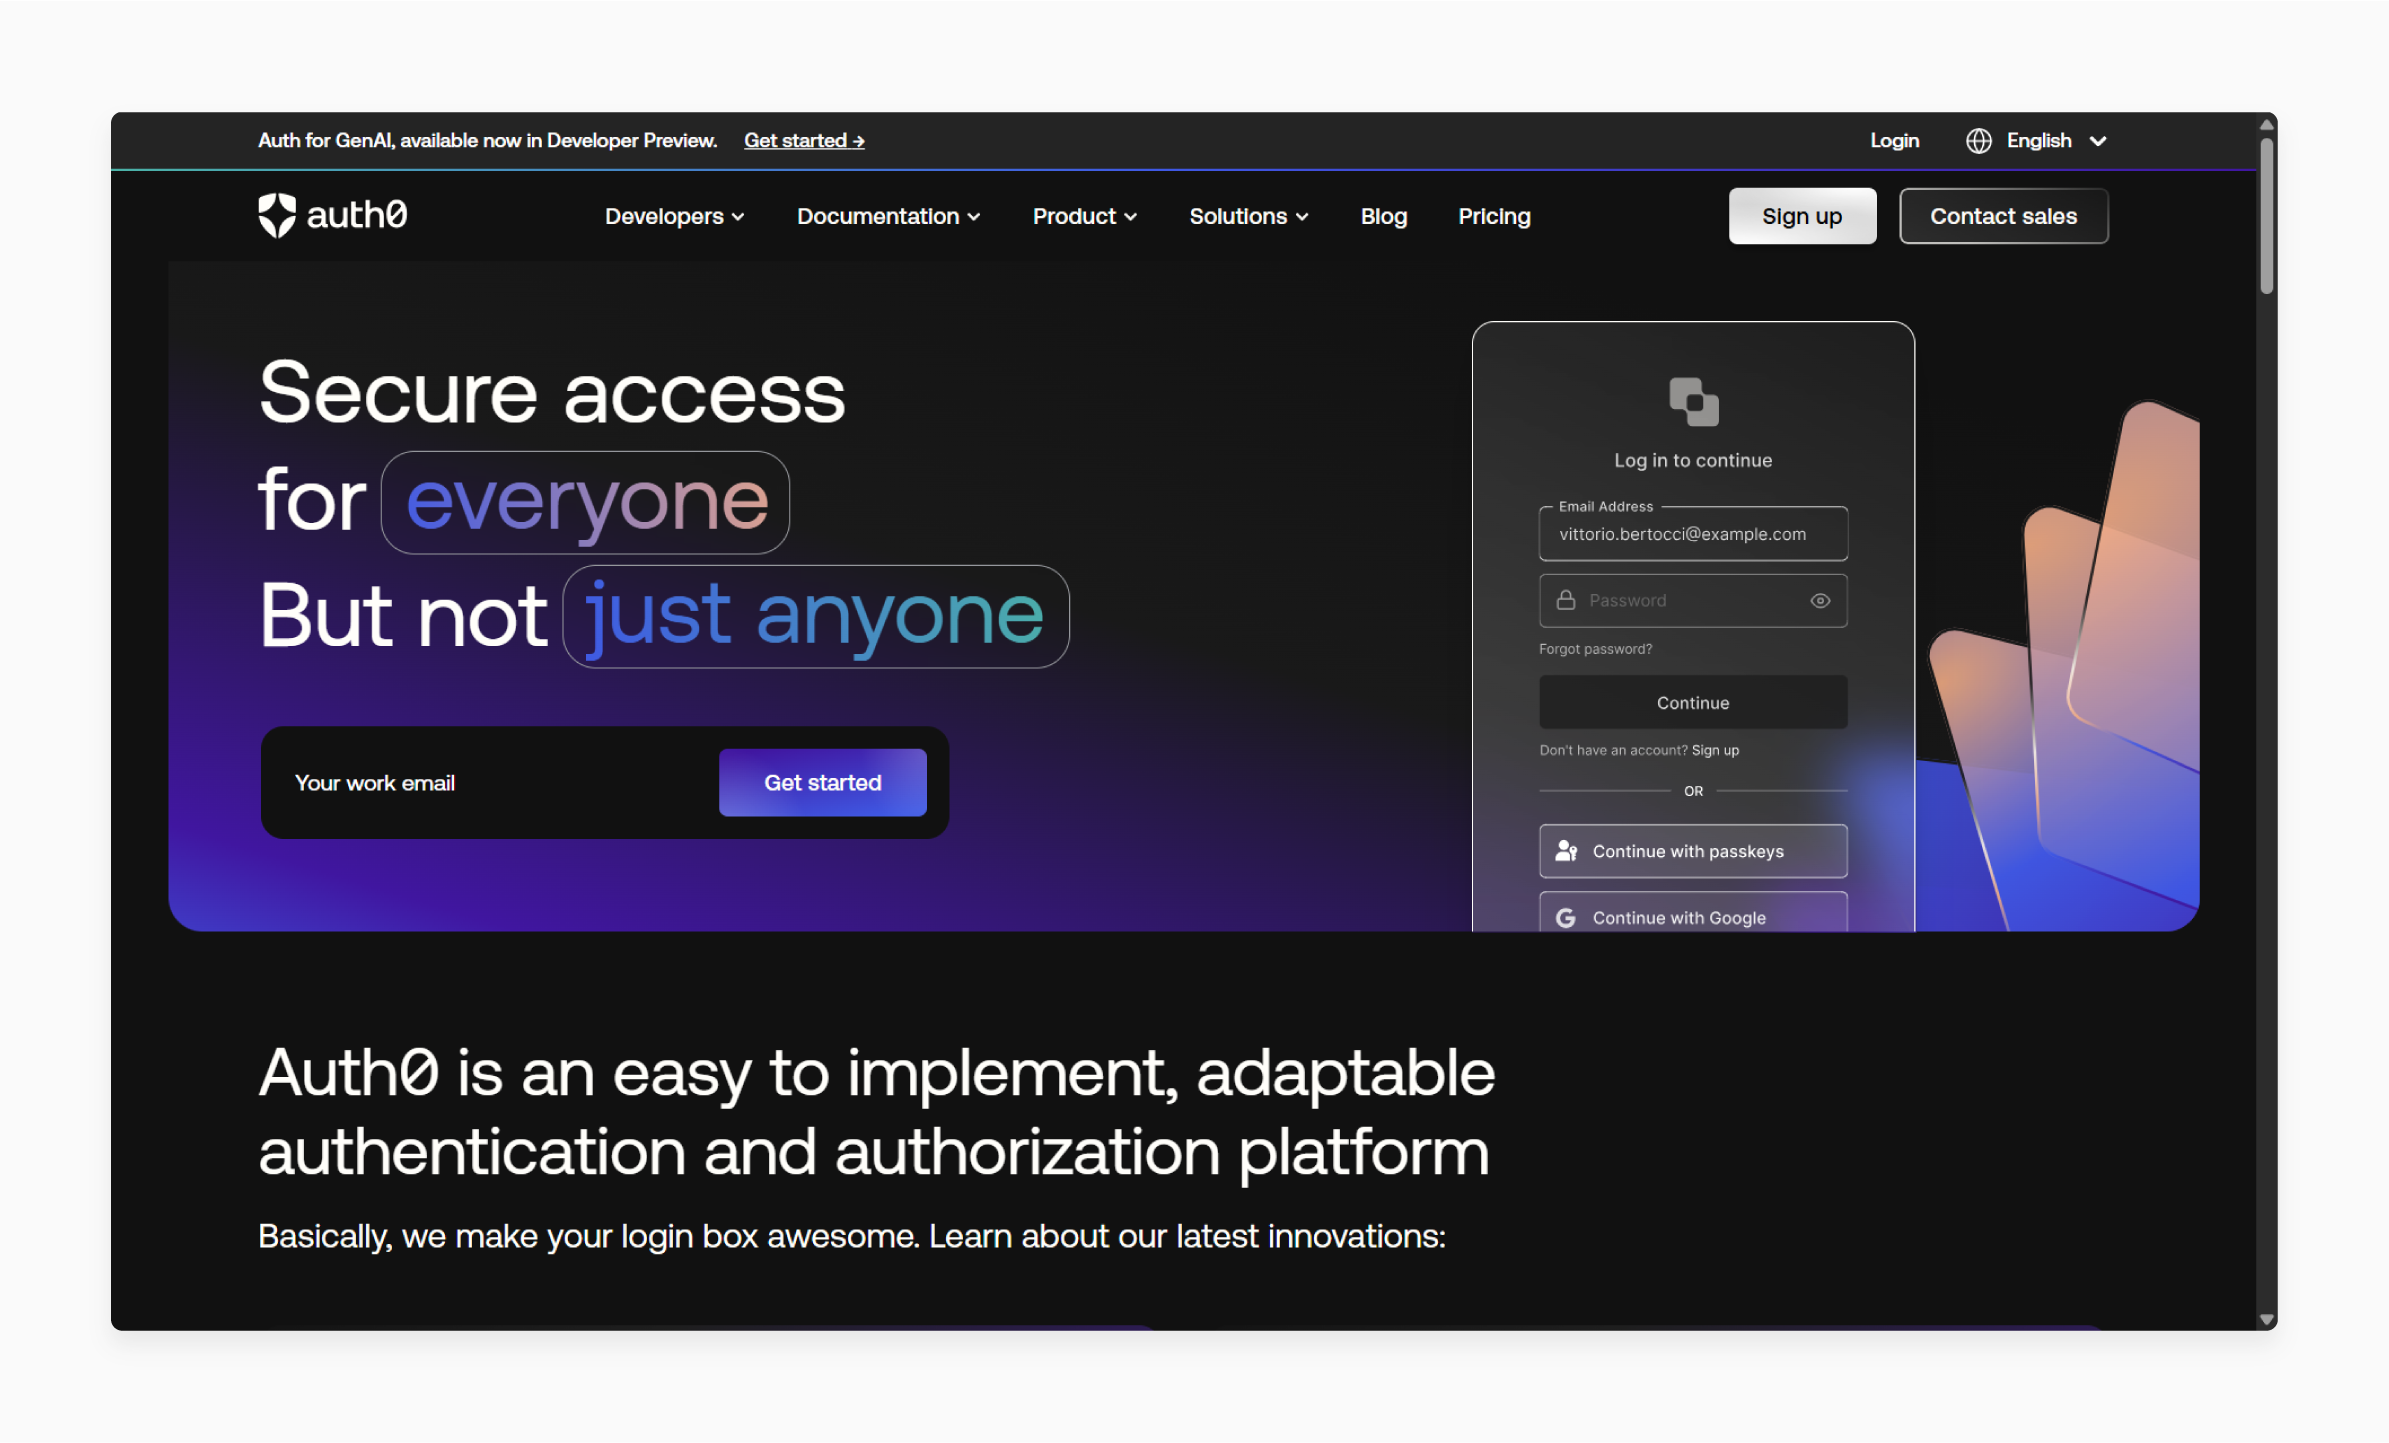This screenshot has width=2389, height=1443.
Task: Click the vertical scrollbar thumb
Action: pyautogui.click(x=2266, y=215)
